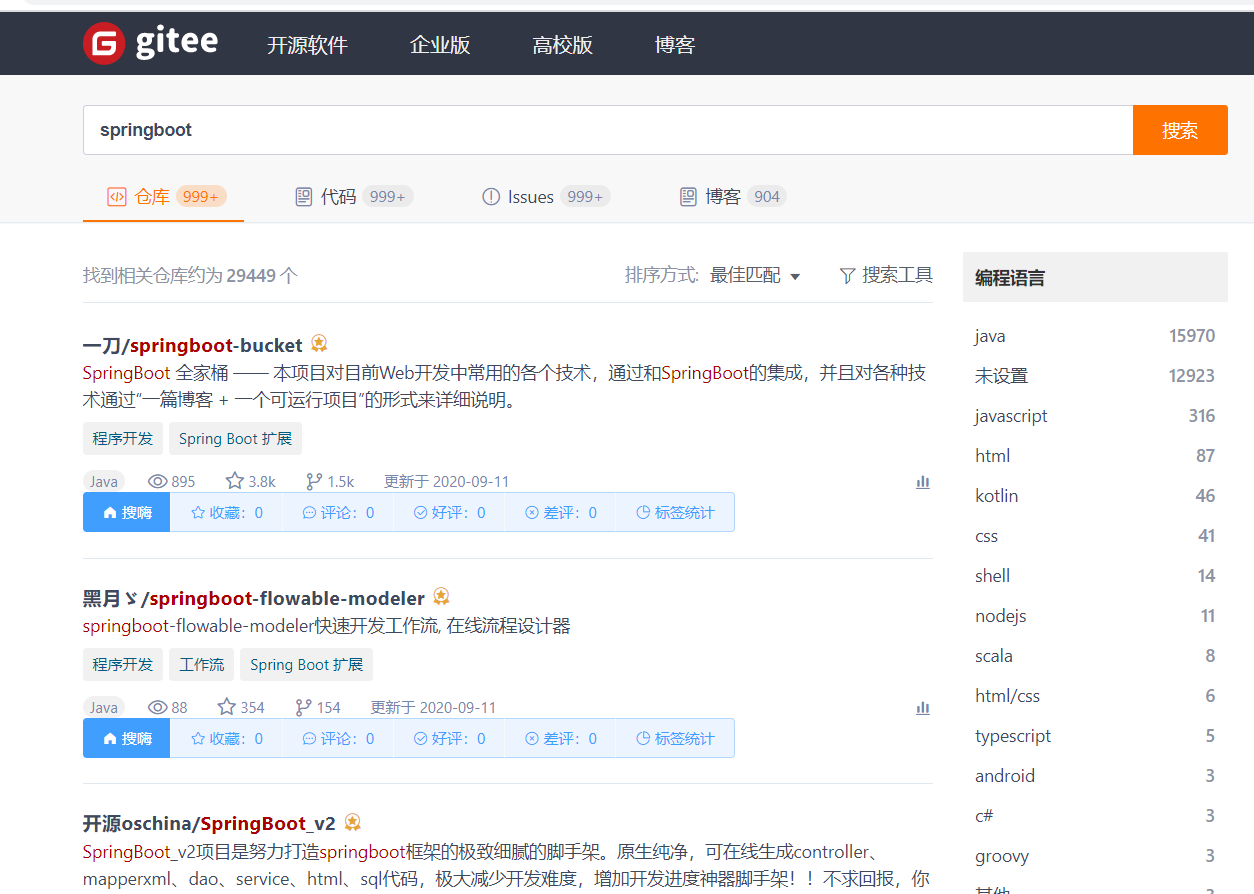Open the springboot-flowable-modeler repository
The image size is (1254, 894).
253,599
